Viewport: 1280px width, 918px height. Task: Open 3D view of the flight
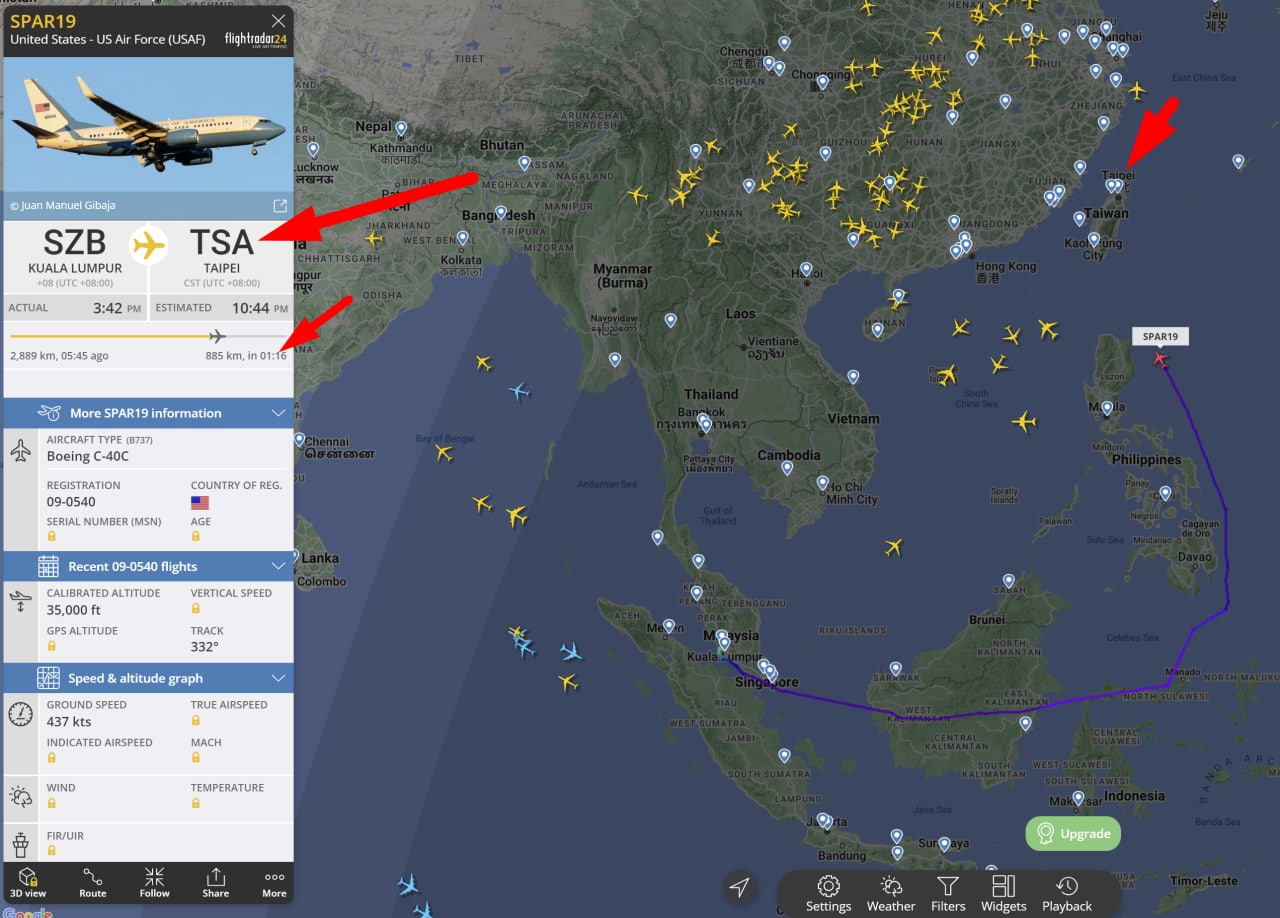[x=28, y=882]
